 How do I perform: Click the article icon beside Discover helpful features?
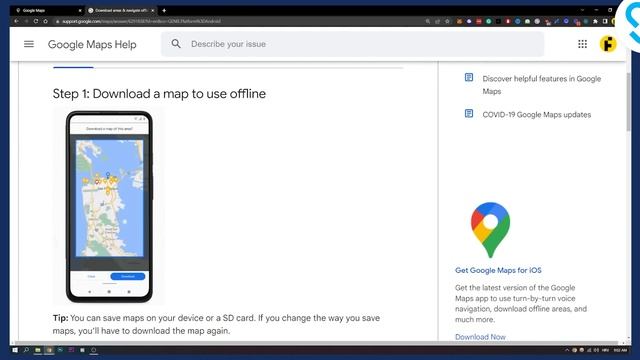point(469,78)
